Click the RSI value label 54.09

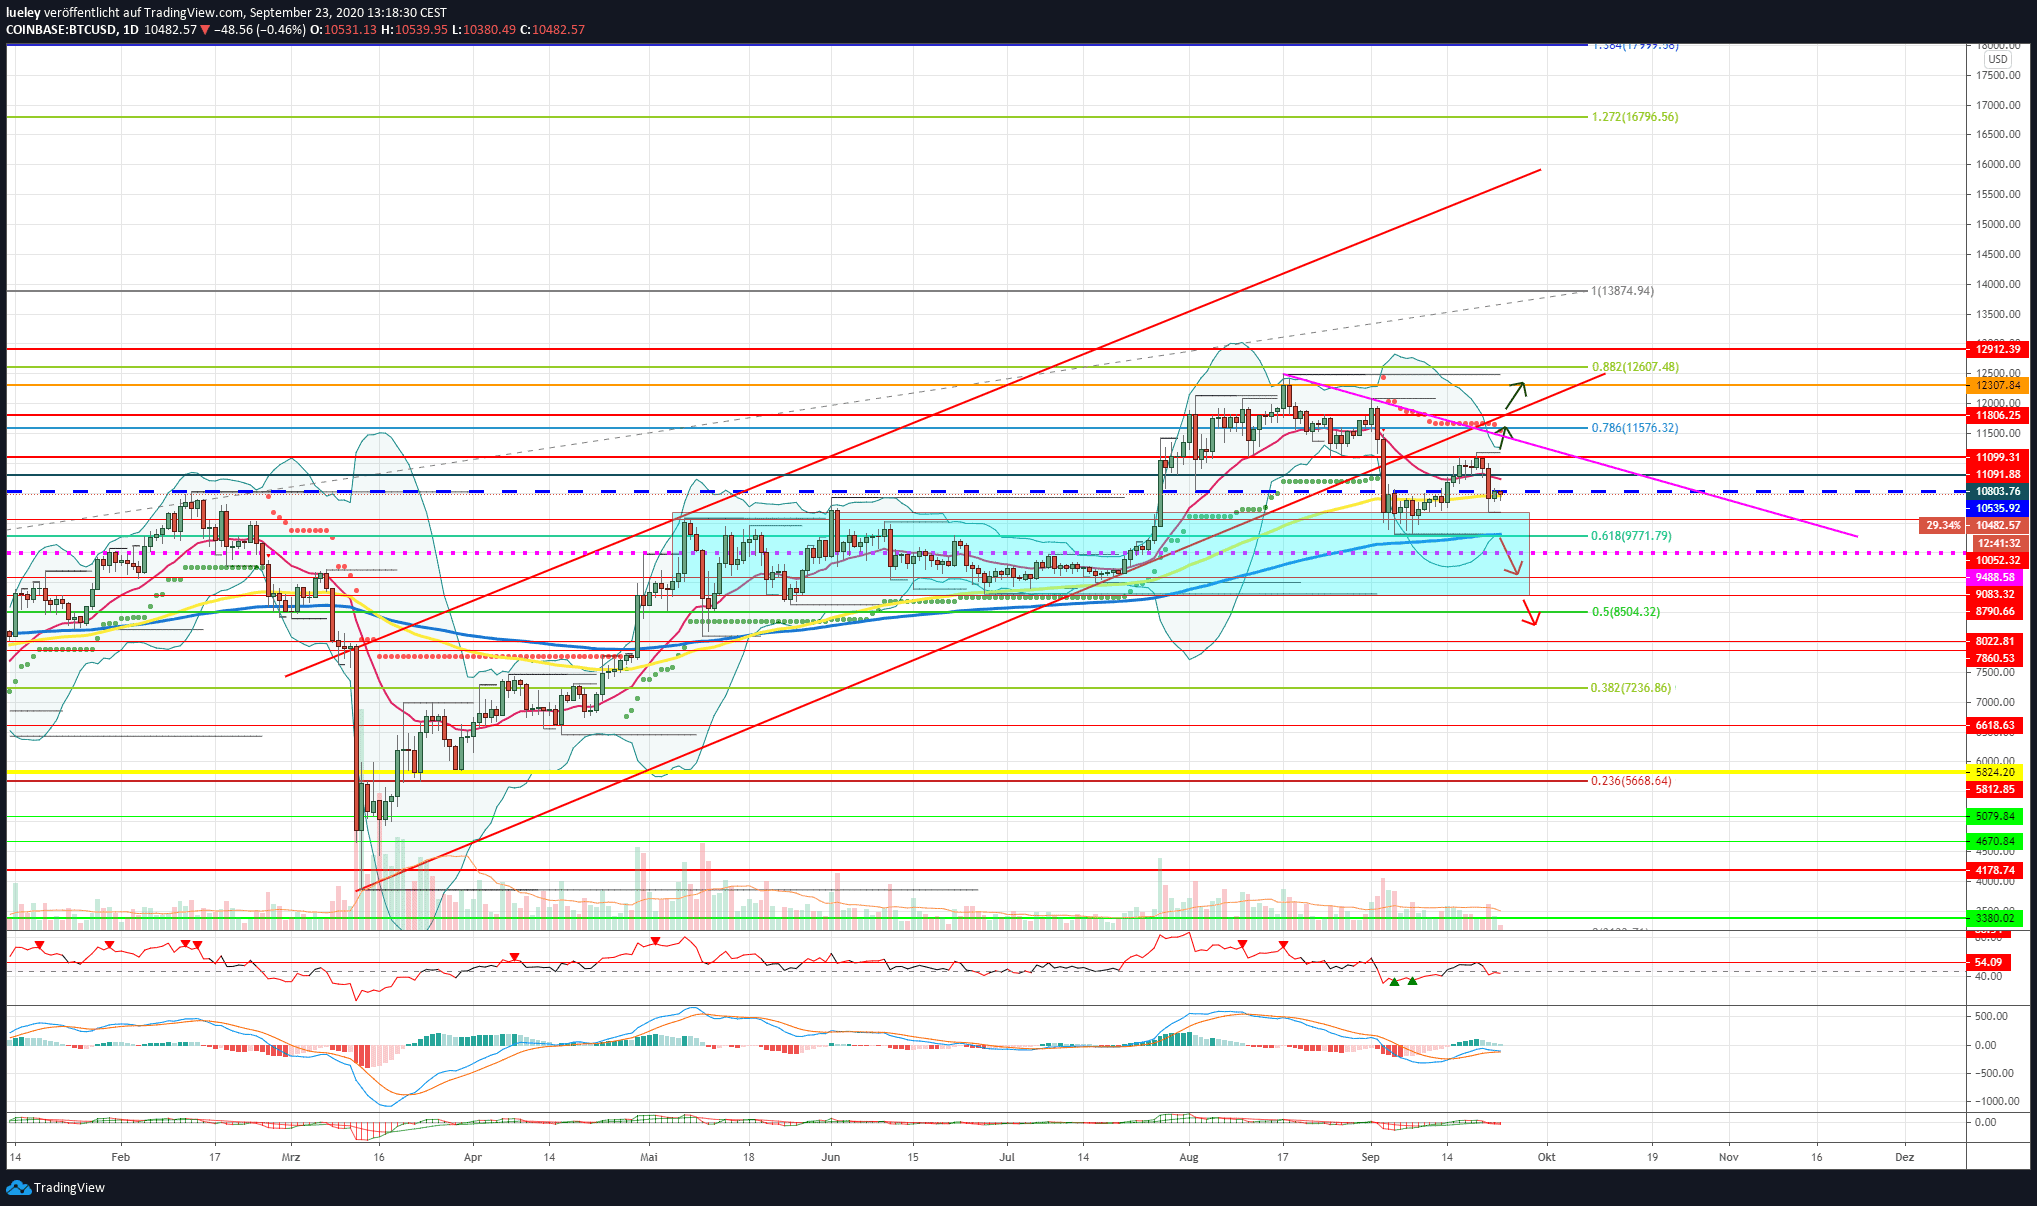coord(1988,962)
